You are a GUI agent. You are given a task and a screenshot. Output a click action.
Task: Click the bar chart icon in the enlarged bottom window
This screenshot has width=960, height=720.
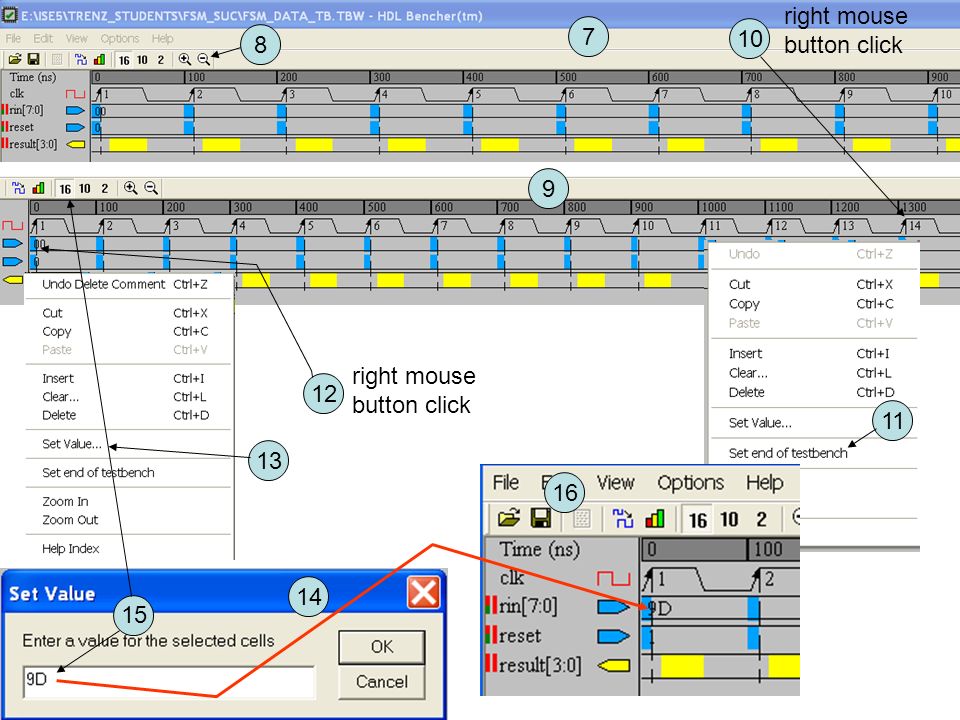click(x=654, y=519)
